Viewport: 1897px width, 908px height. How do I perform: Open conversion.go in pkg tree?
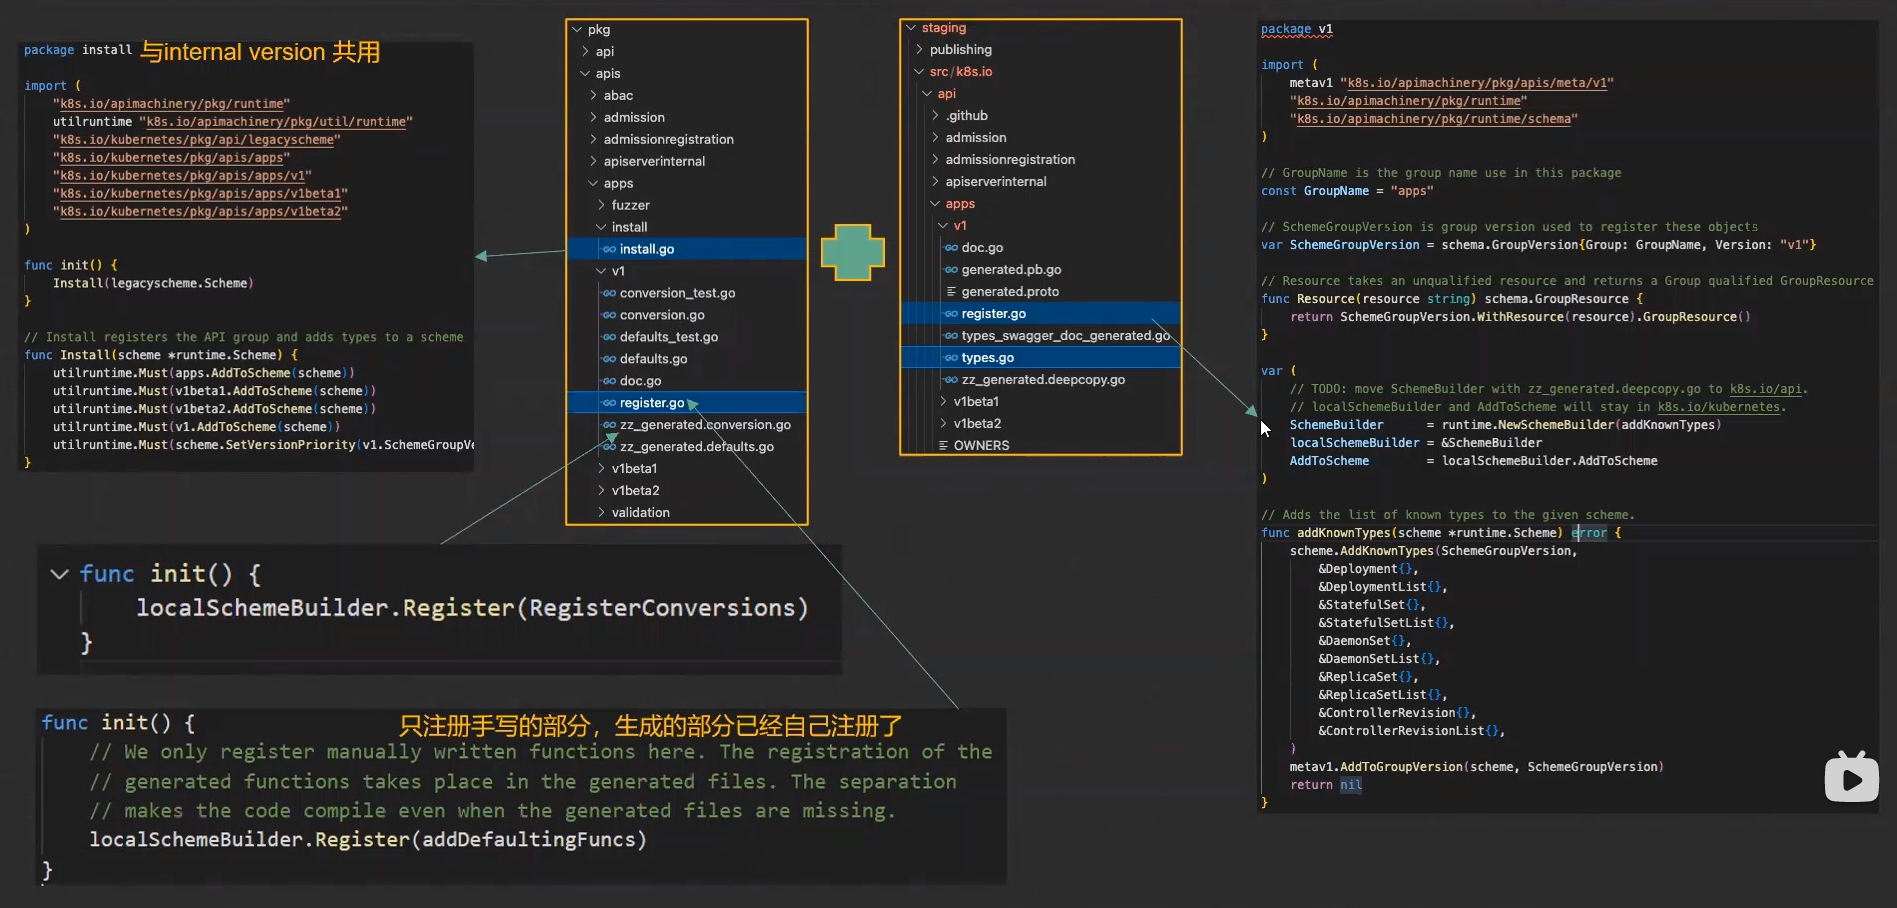(x=662, y=315)
